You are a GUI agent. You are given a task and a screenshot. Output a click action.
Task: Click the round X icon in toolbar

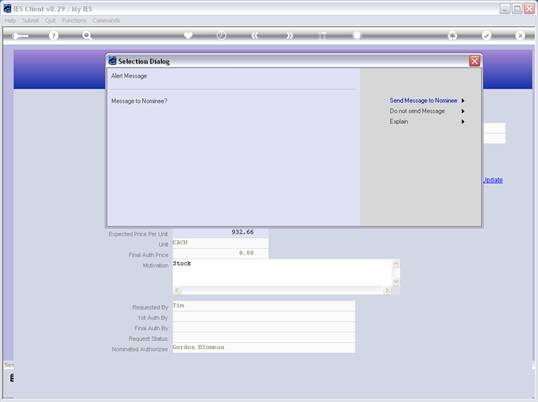[520, 35]
